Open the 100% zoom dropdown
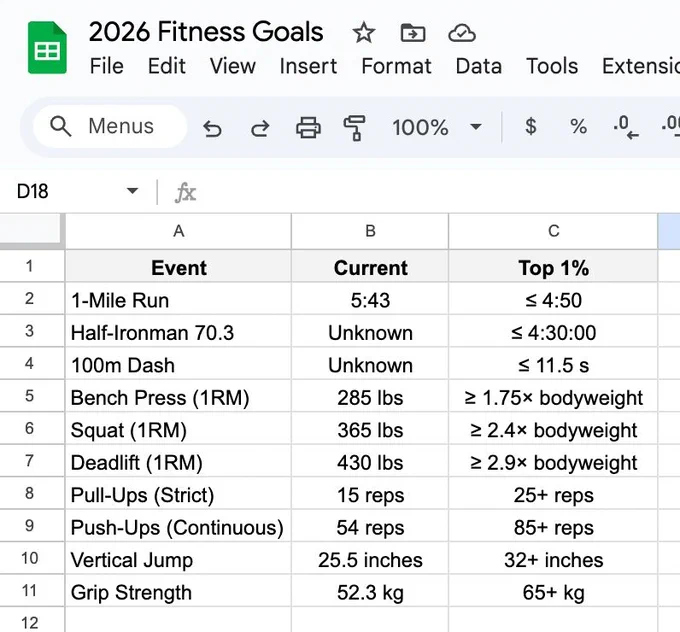The height and width of the screenshot is (632, 680). click(436, 128)
